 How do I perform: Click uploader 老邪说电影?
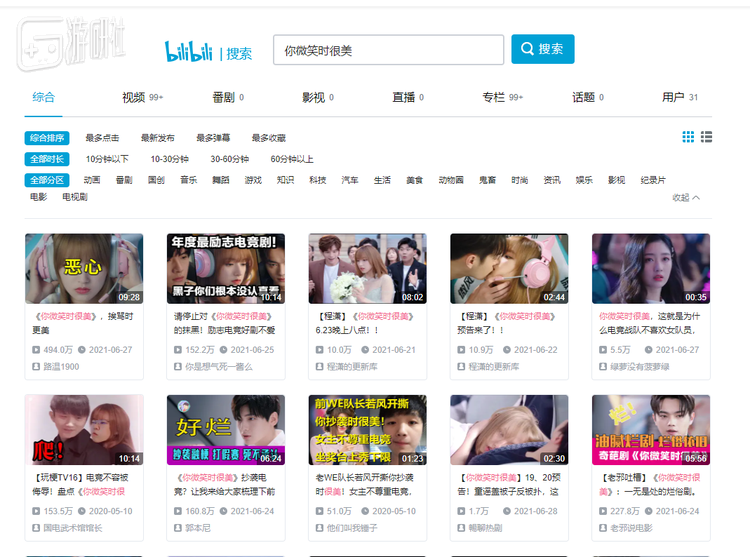tap(633, 528)
